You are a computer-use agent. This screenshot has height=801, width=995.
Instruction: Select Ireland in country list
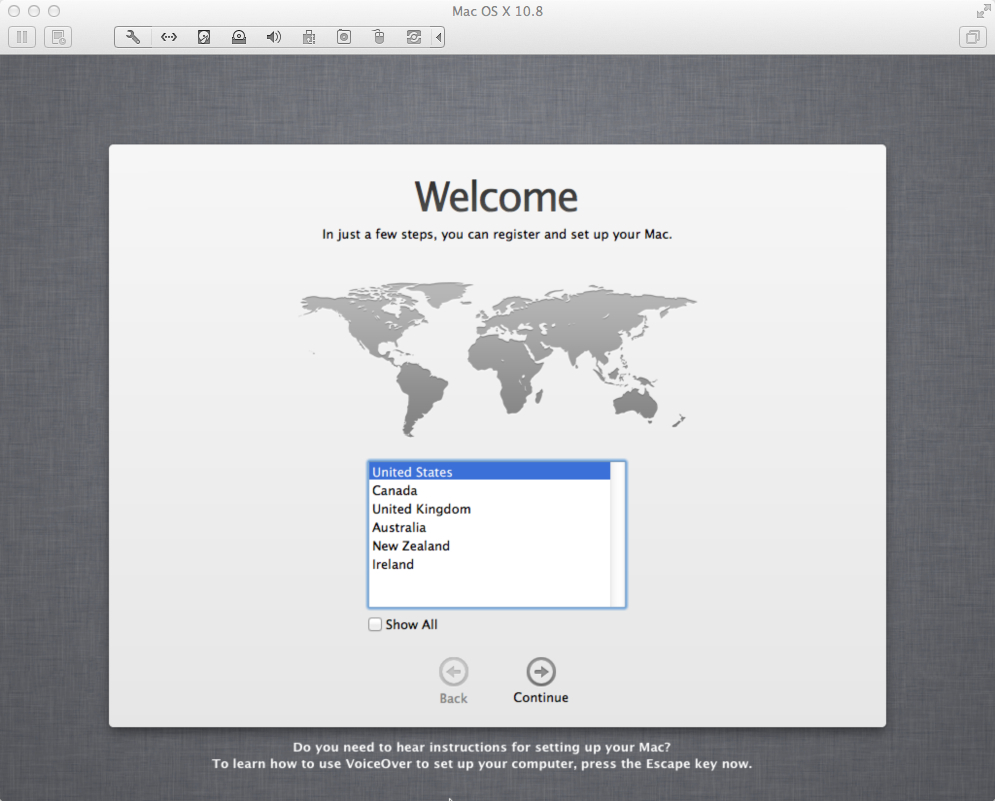(x=489, y=564)
